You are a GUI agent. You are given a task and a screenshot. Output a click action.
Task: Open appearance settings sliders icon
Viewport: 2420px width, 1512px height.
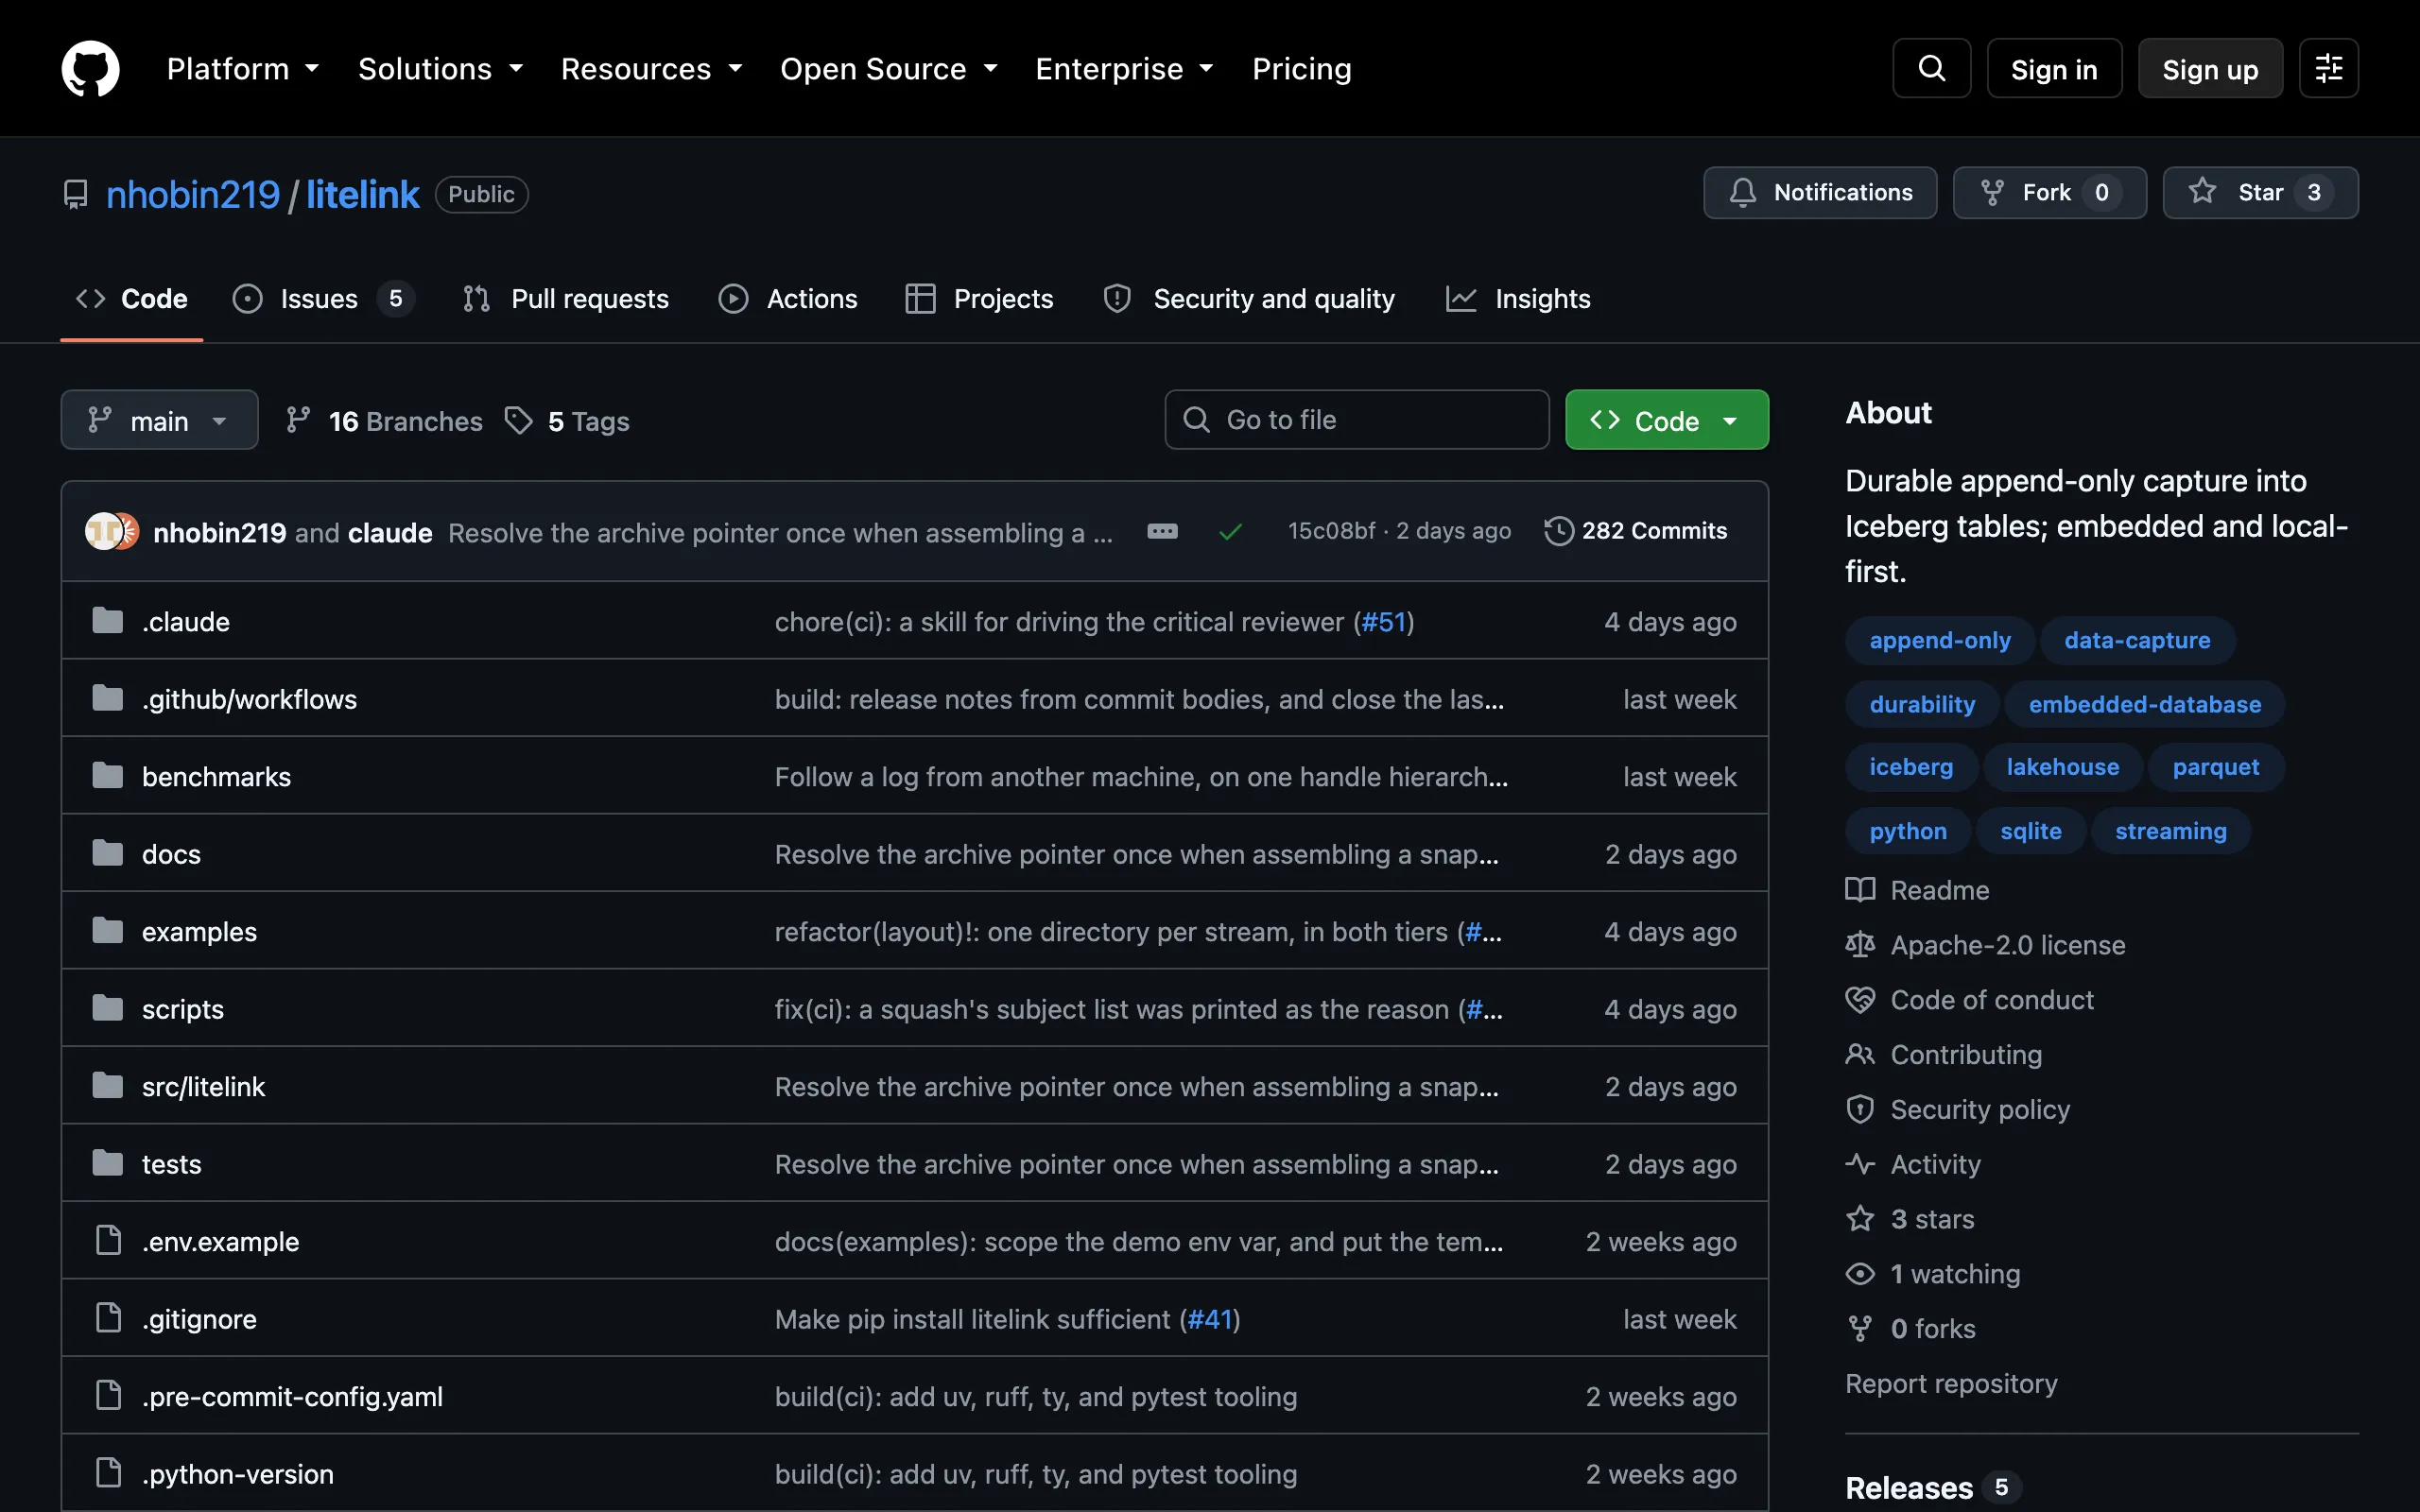click(2328, 68)
